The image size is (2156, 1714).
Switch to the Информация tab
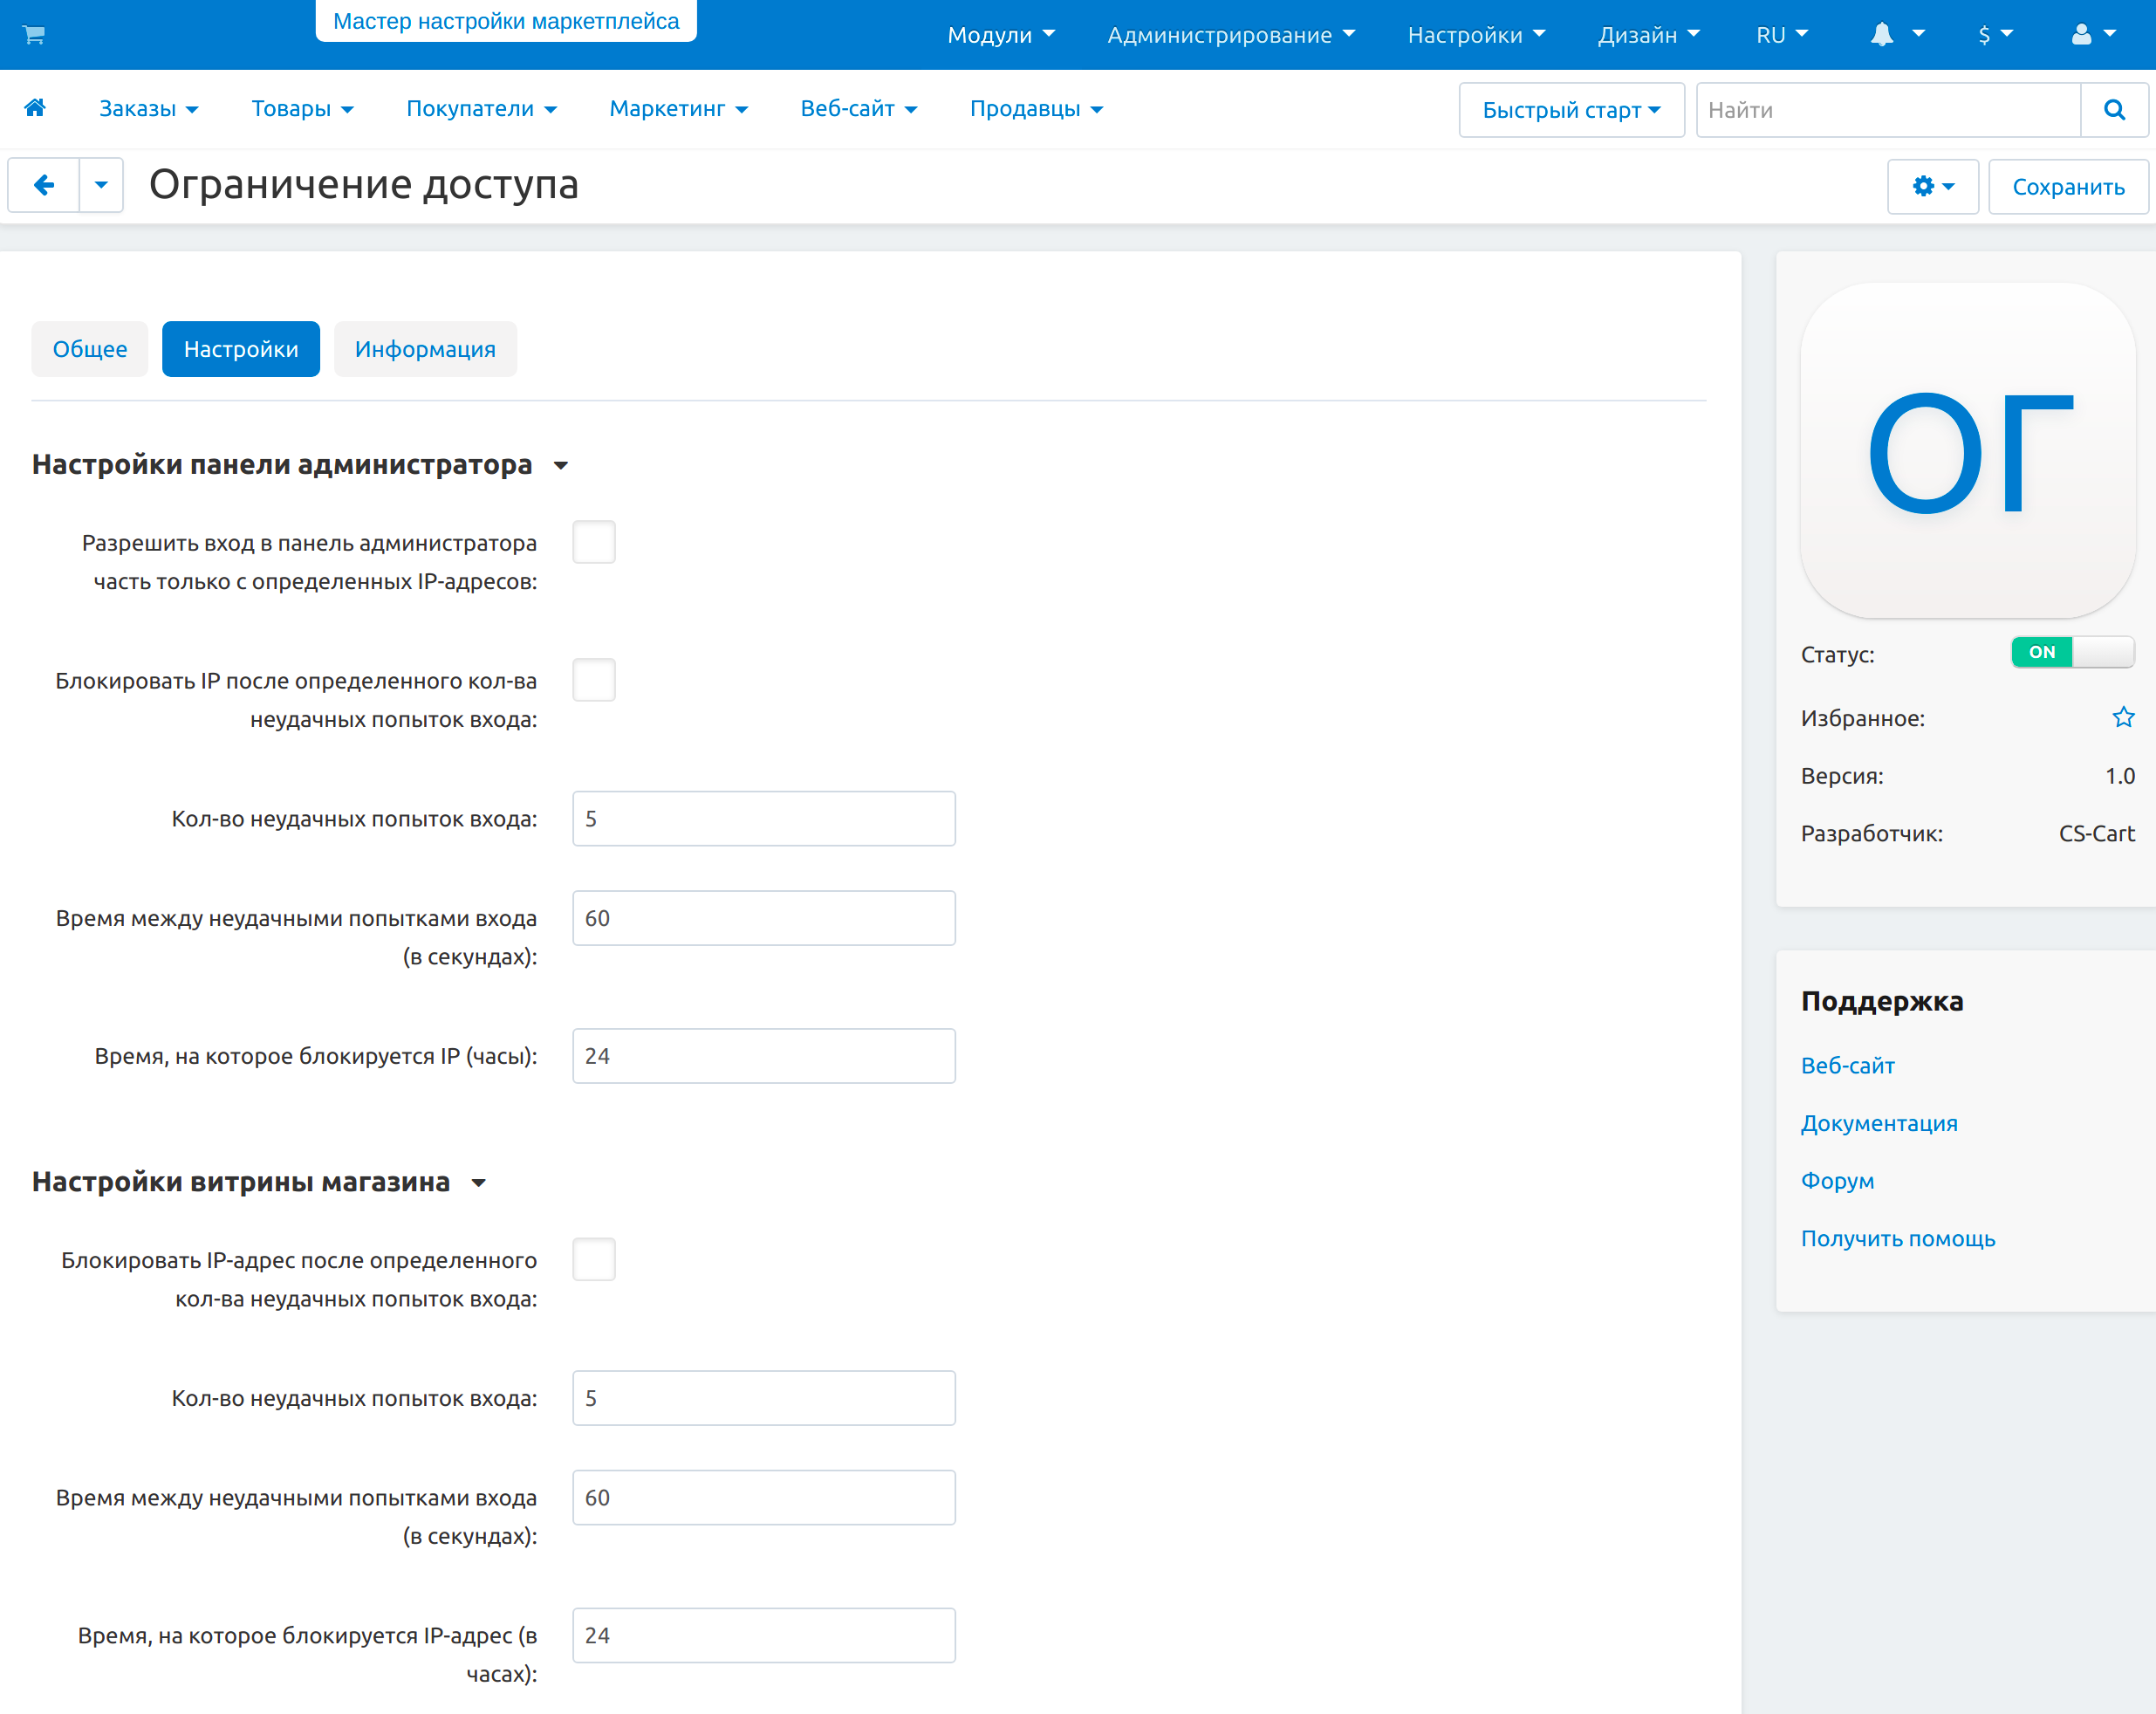[x=425, y=349]
